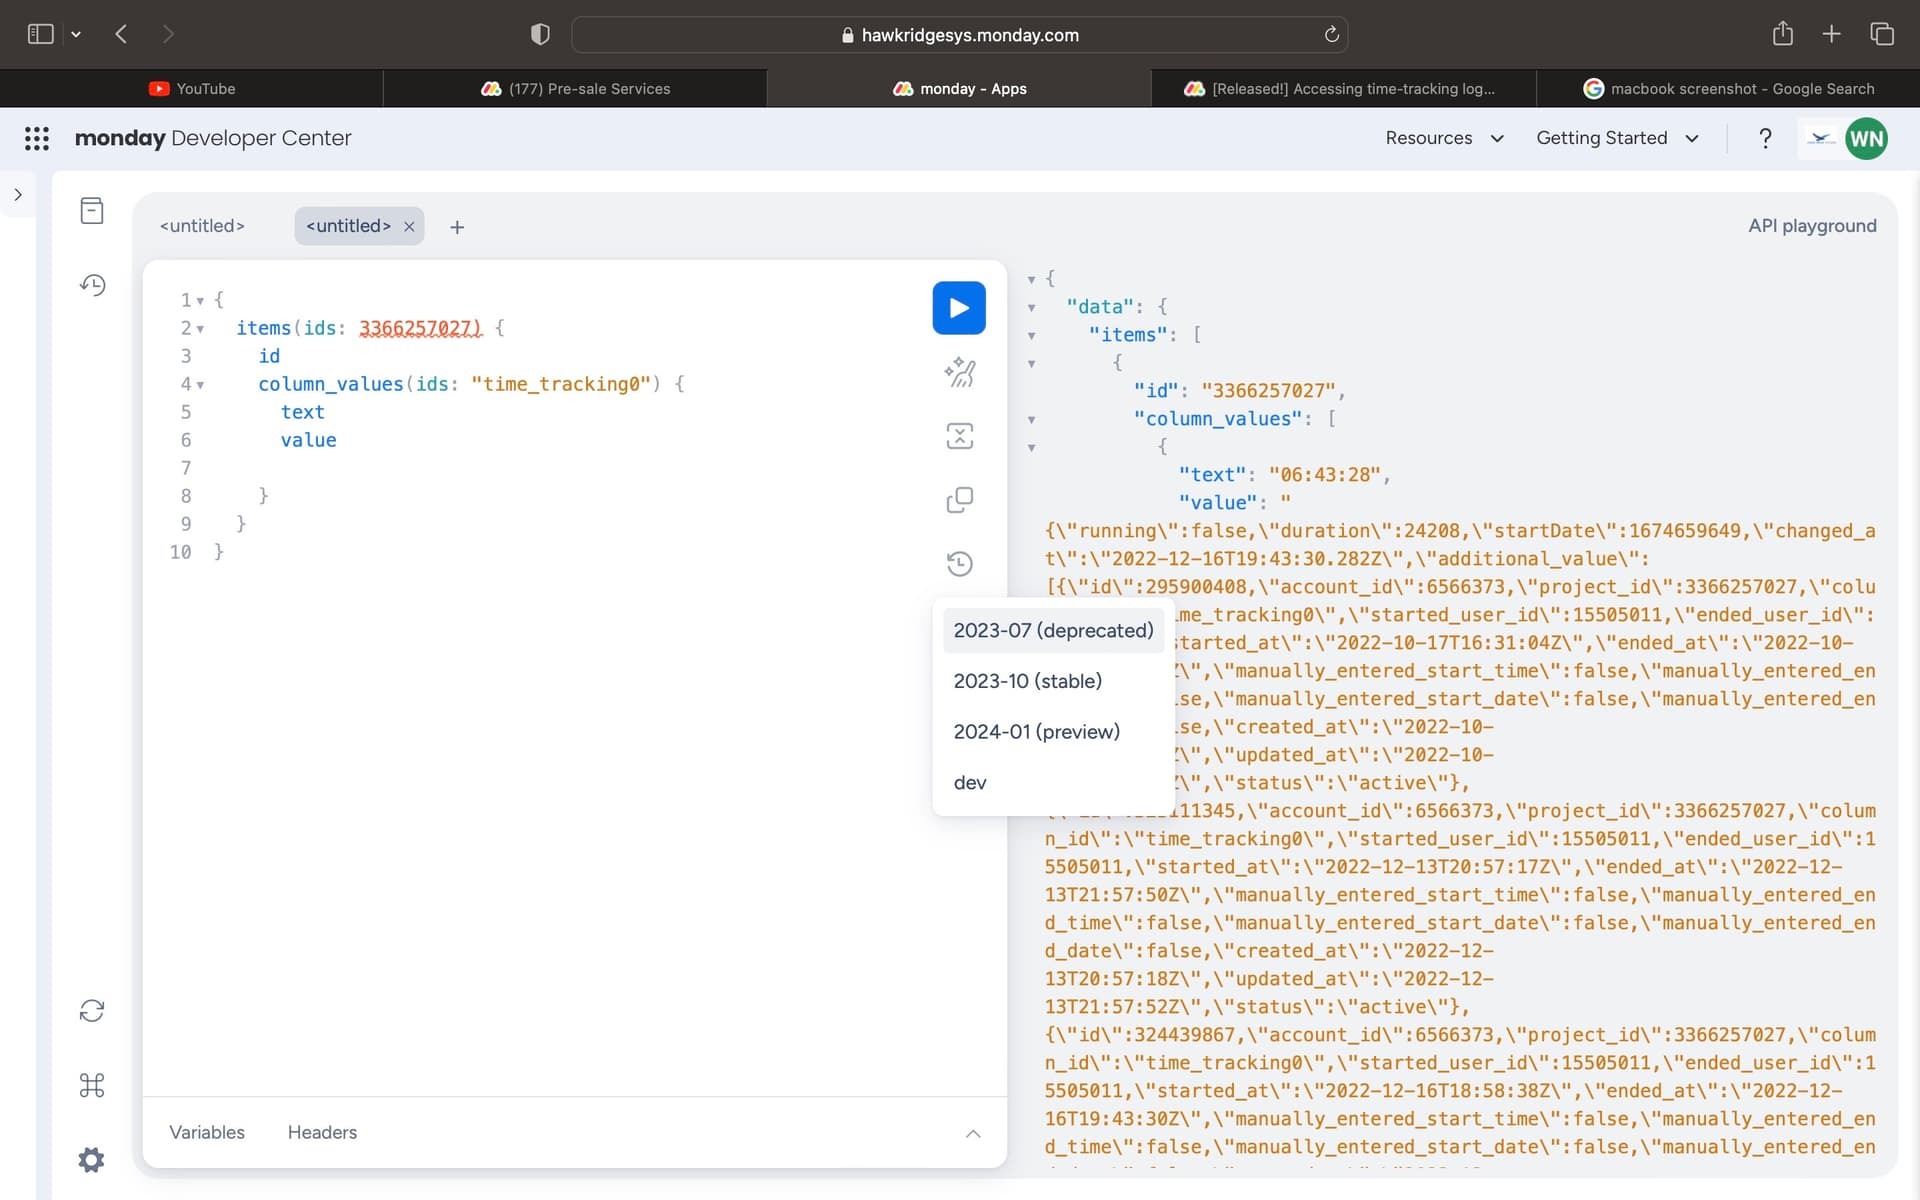Click the "time_tracking0" string in query
This screenshot has width=1920, height=1200.
(x=560, y=384)
